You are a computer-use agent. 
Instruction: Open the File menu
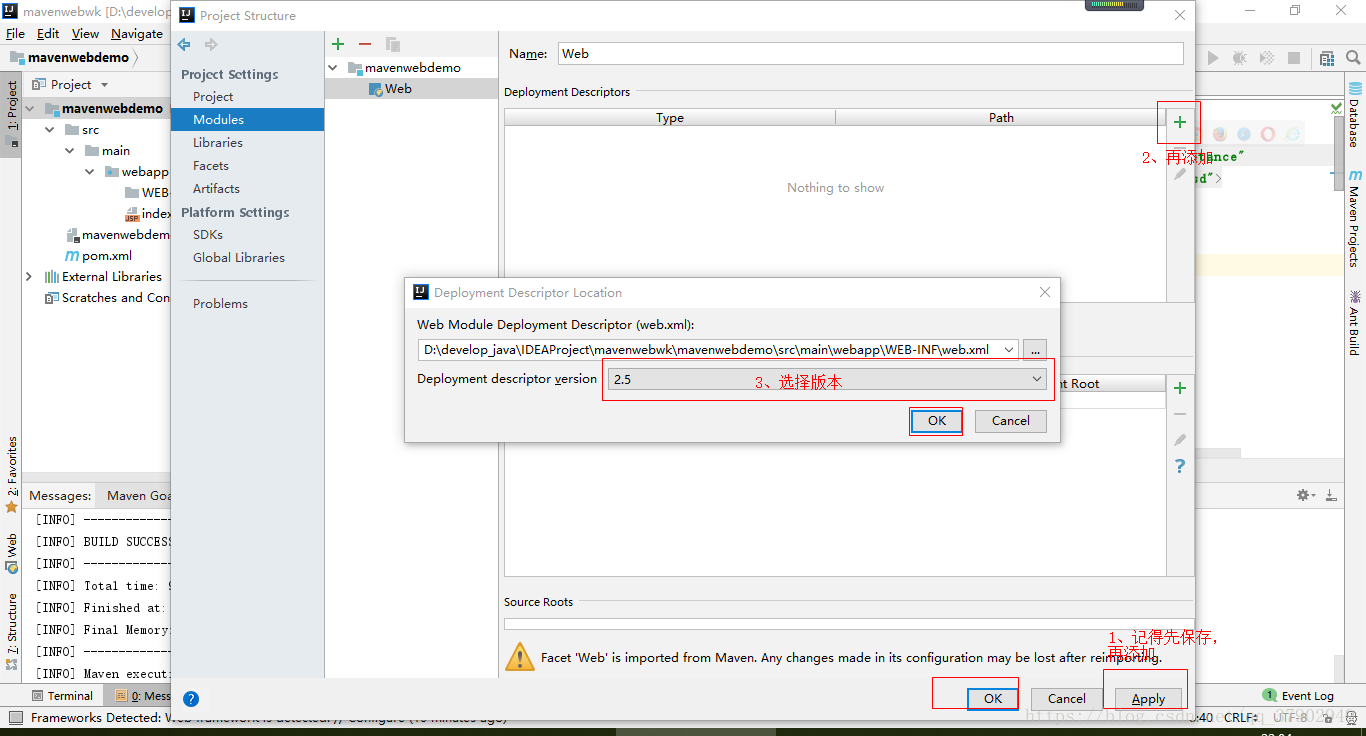coord(15,33)
